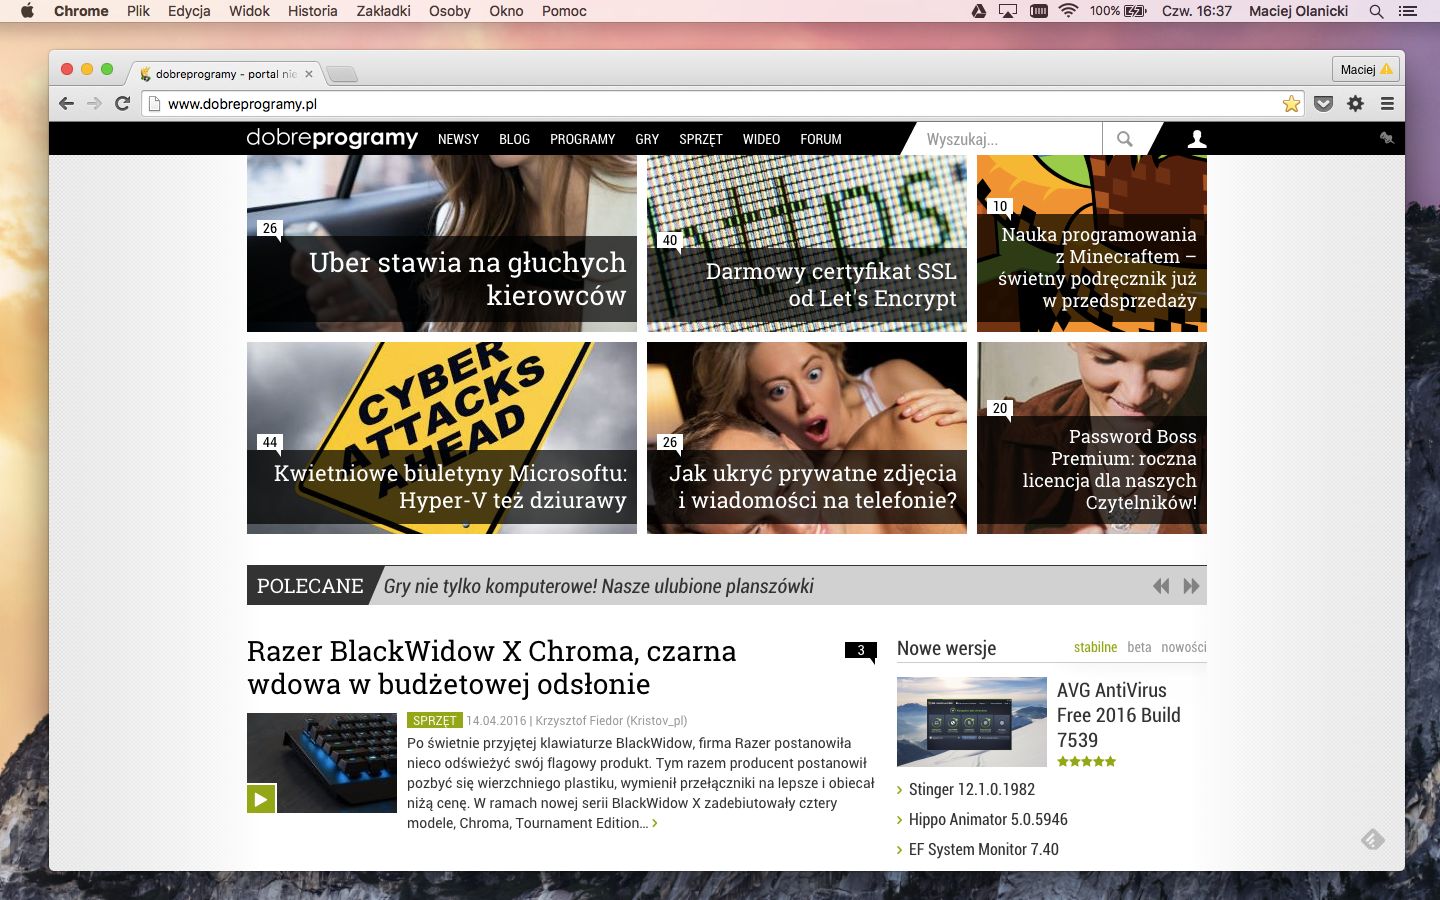Open the Chrome hamburger menu

coord(1387,103)
